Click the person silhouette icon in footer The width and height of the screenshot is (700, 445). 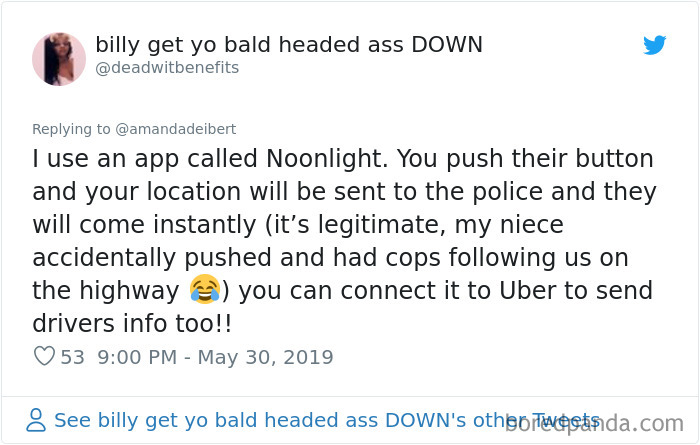tap(36, 420)
